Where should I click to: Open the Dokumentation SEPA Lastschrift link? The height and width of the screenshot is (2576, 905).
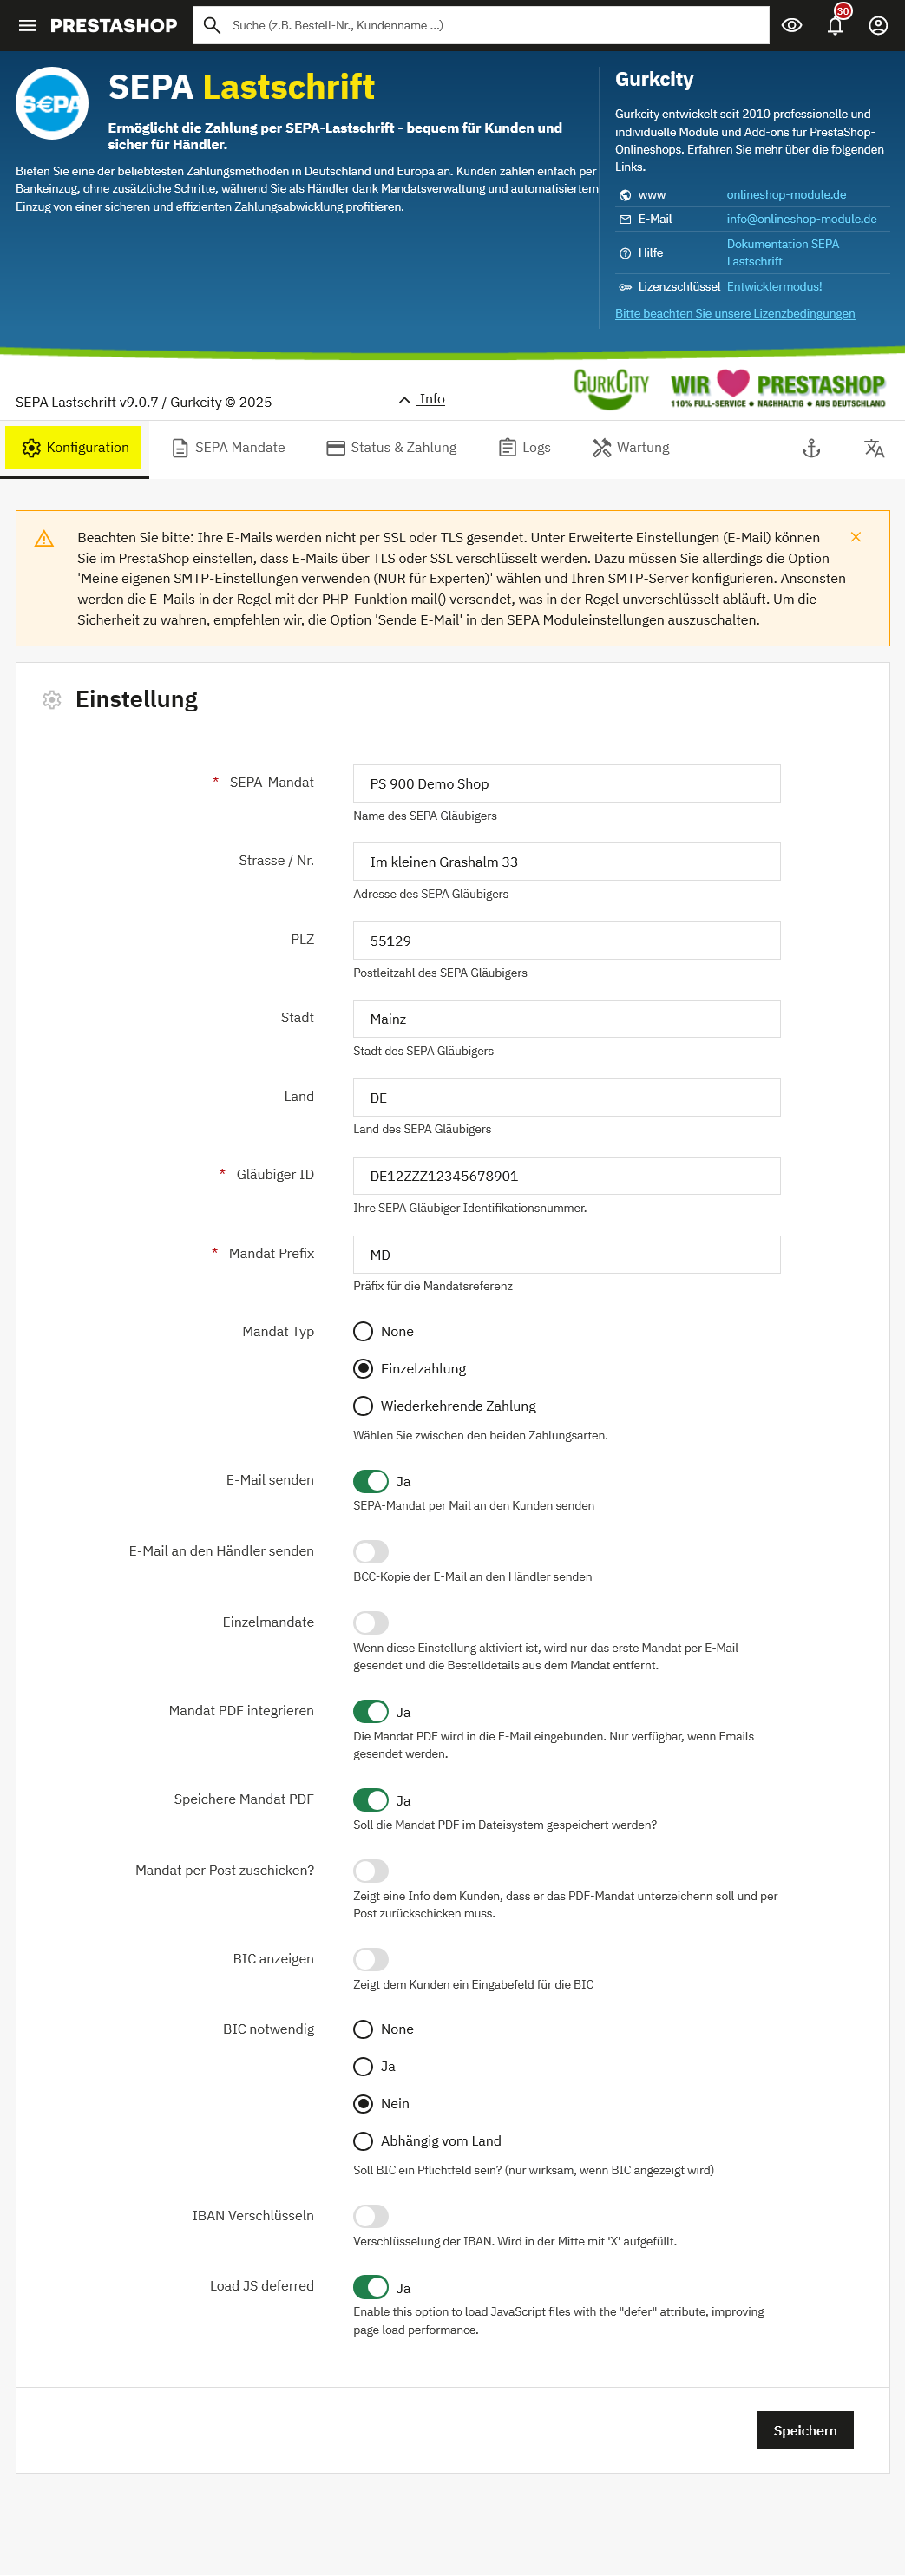pos(782,252)
